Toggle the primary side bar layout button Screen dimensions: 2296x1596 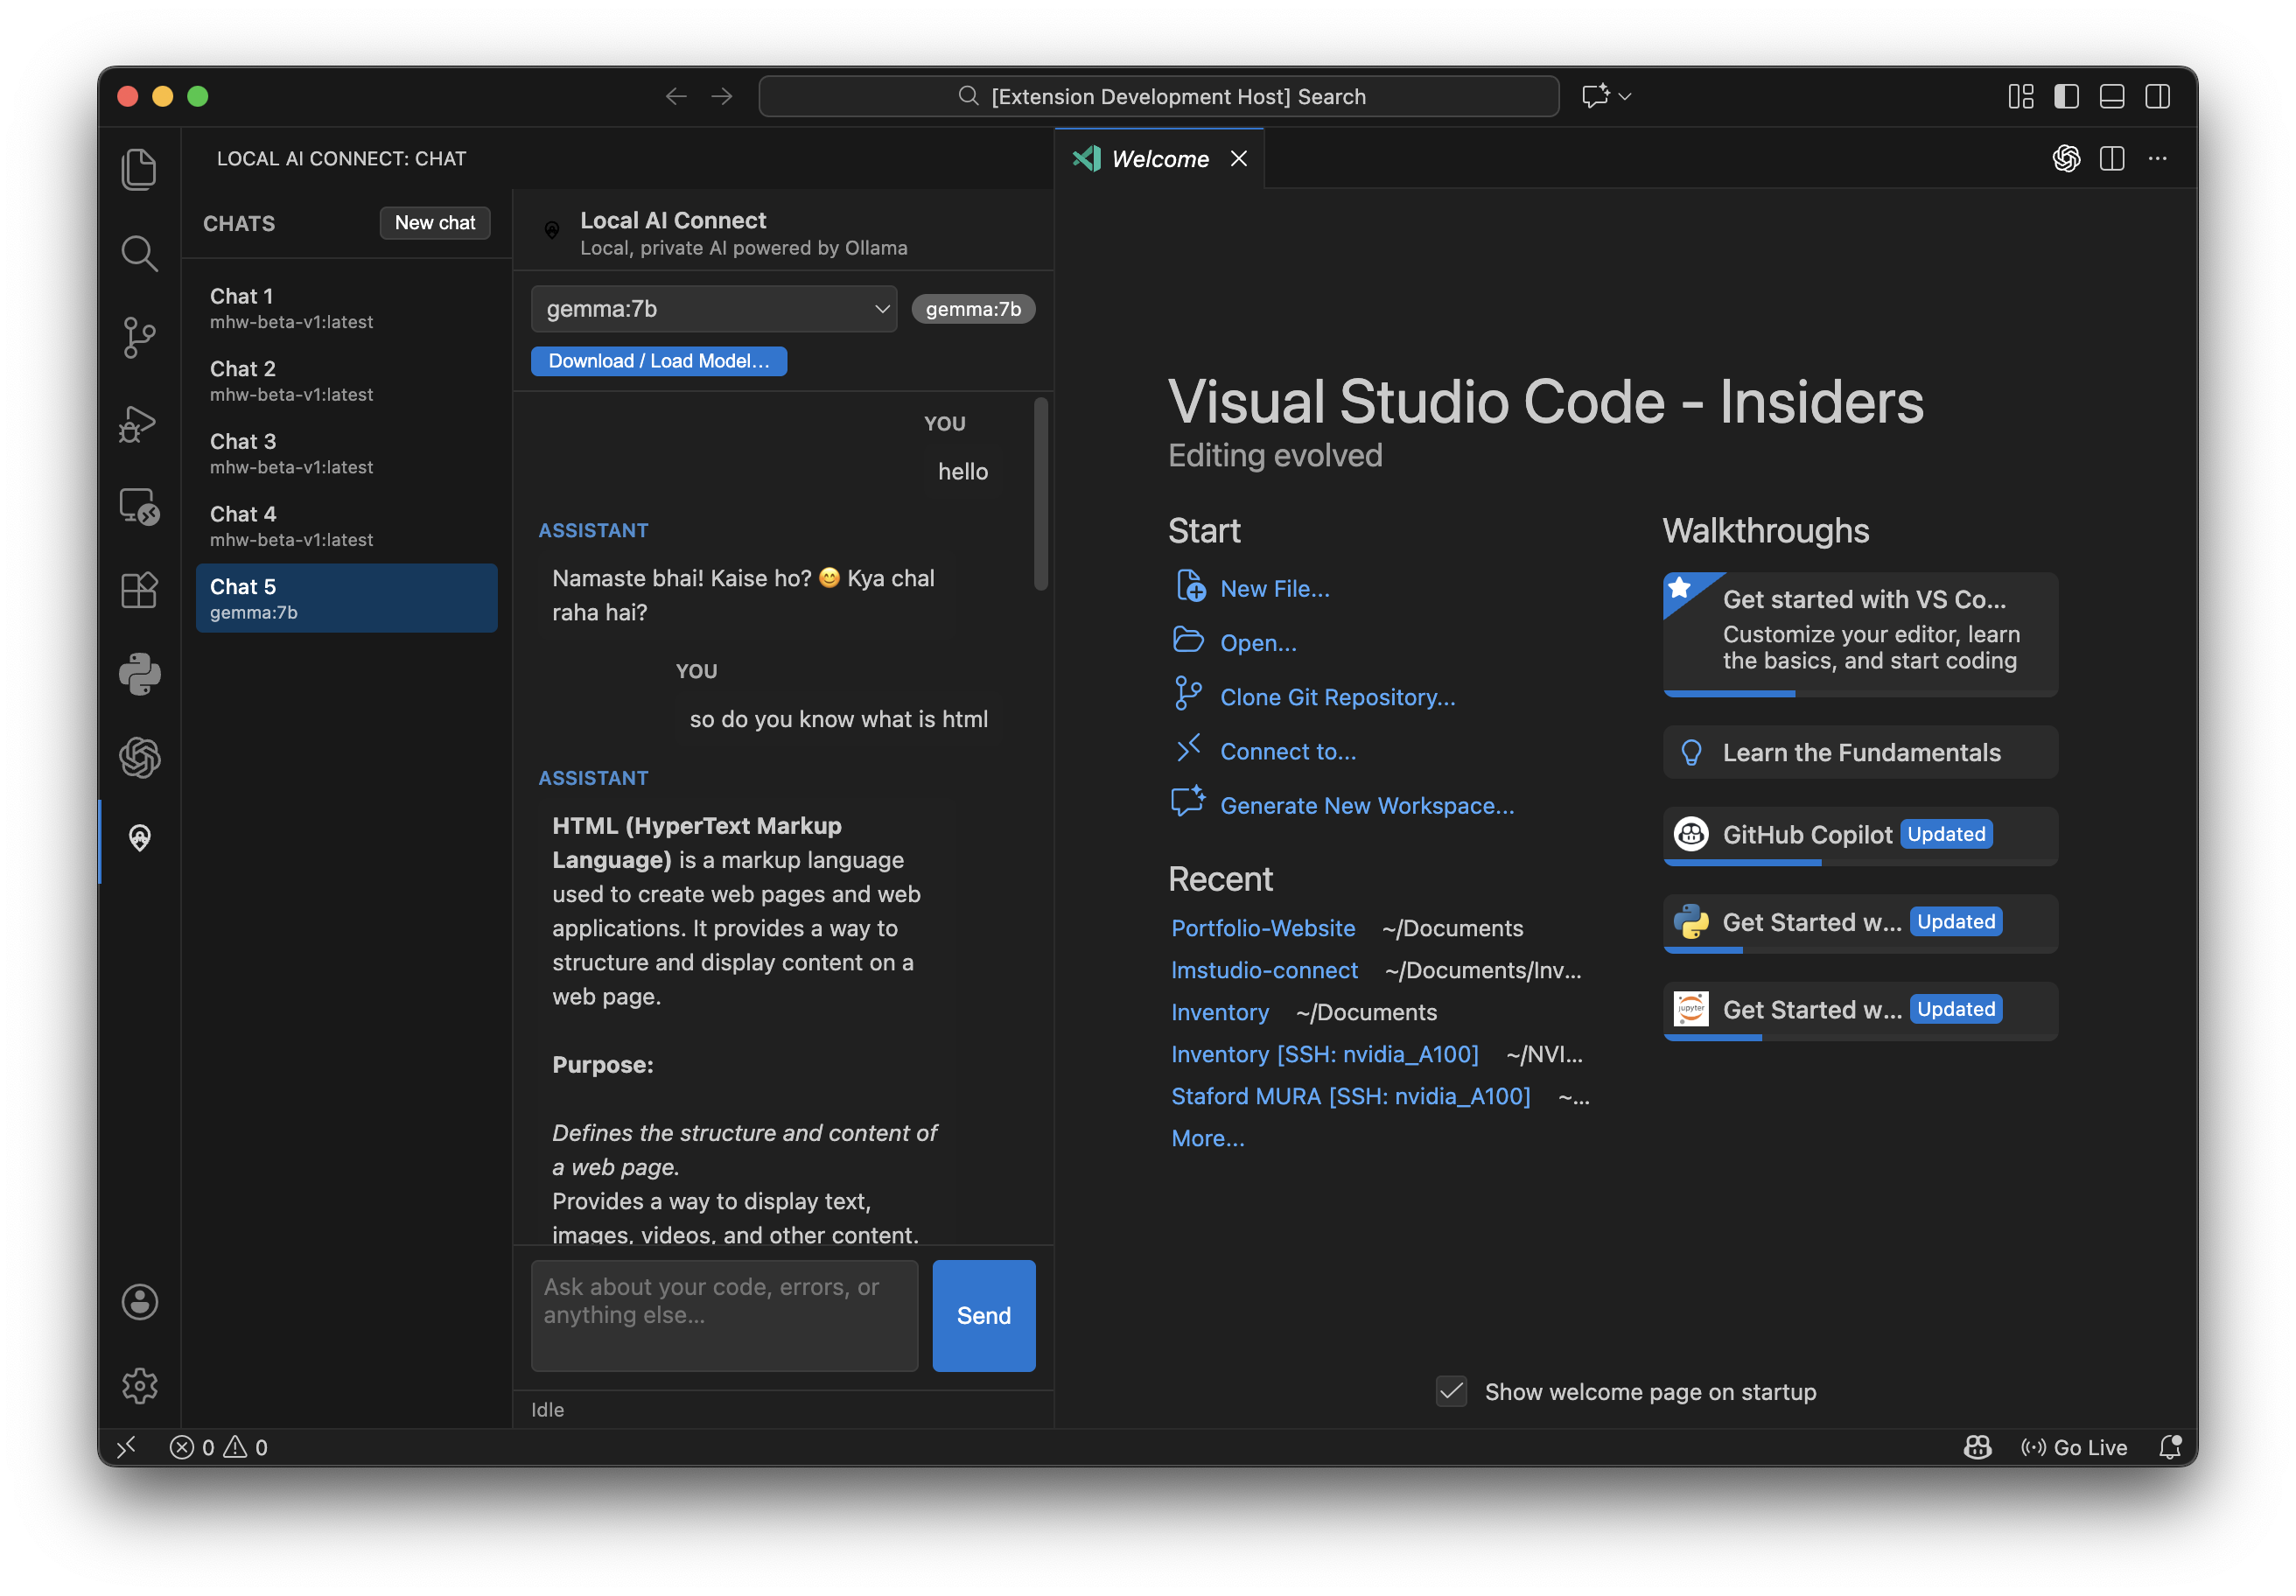(2066, 96)
